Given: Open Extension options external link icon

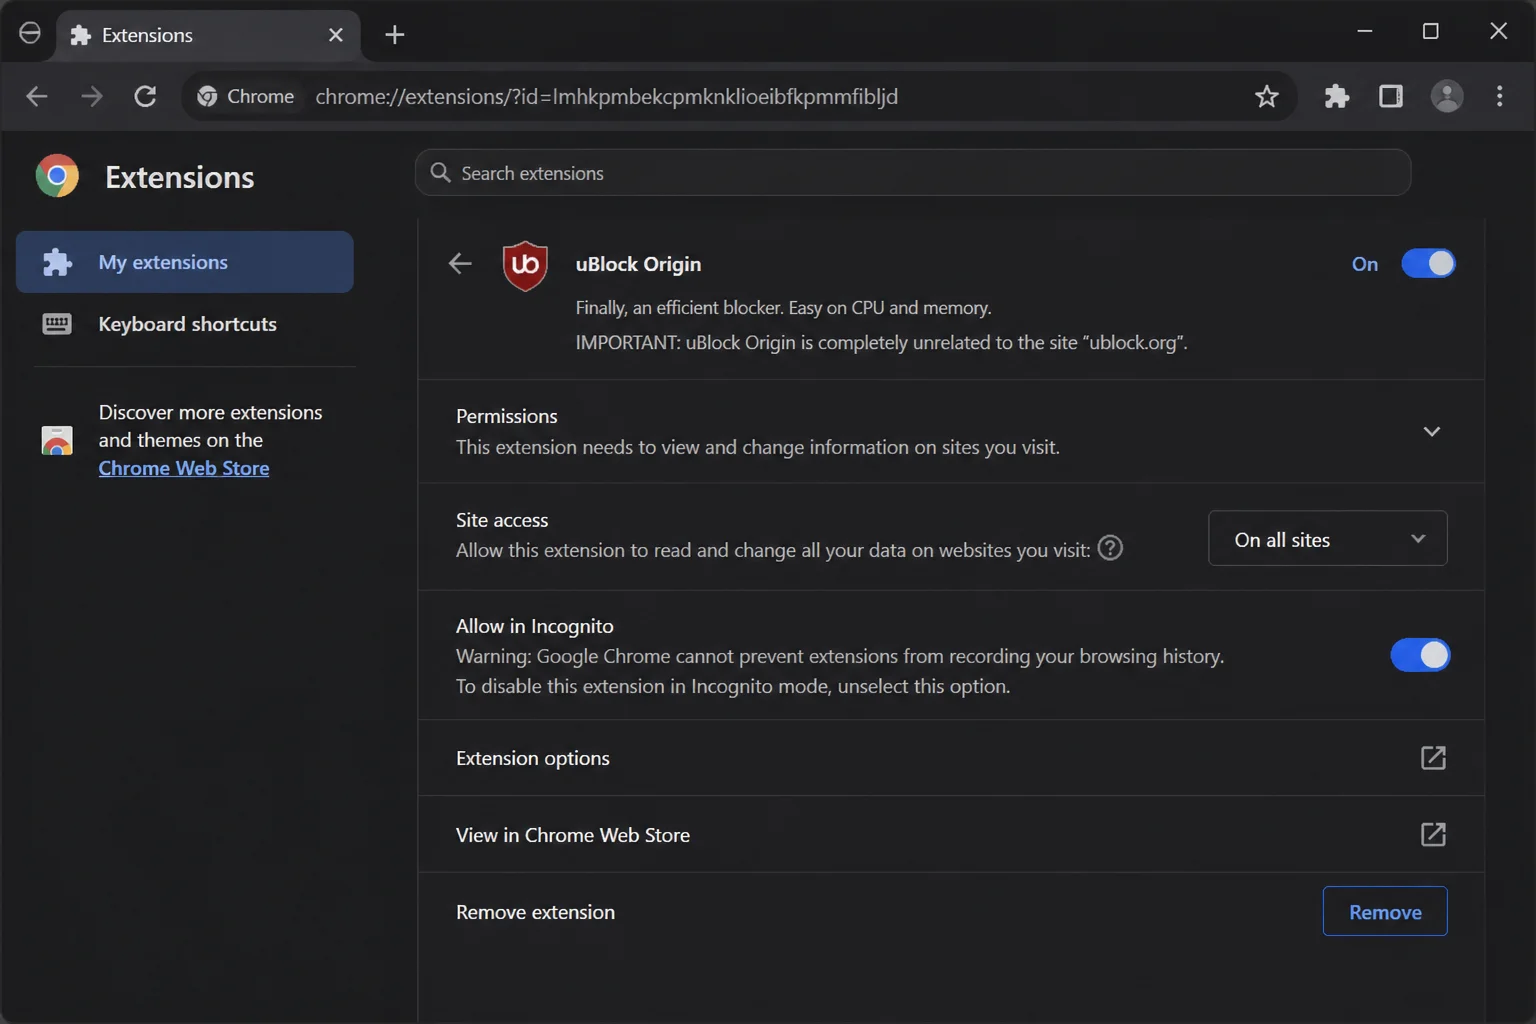Looking at the screenshot, I should coord(1433,758).
